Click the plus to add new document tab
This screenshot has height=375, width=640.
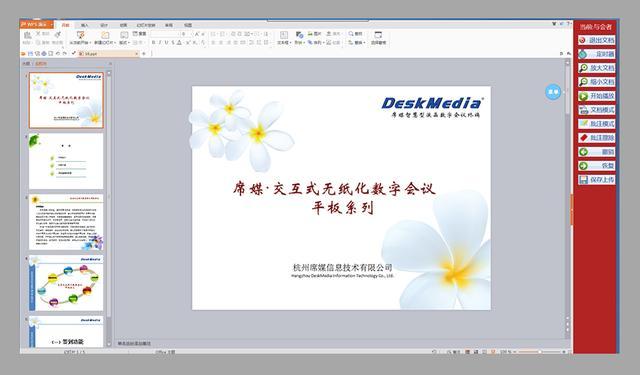144,53
